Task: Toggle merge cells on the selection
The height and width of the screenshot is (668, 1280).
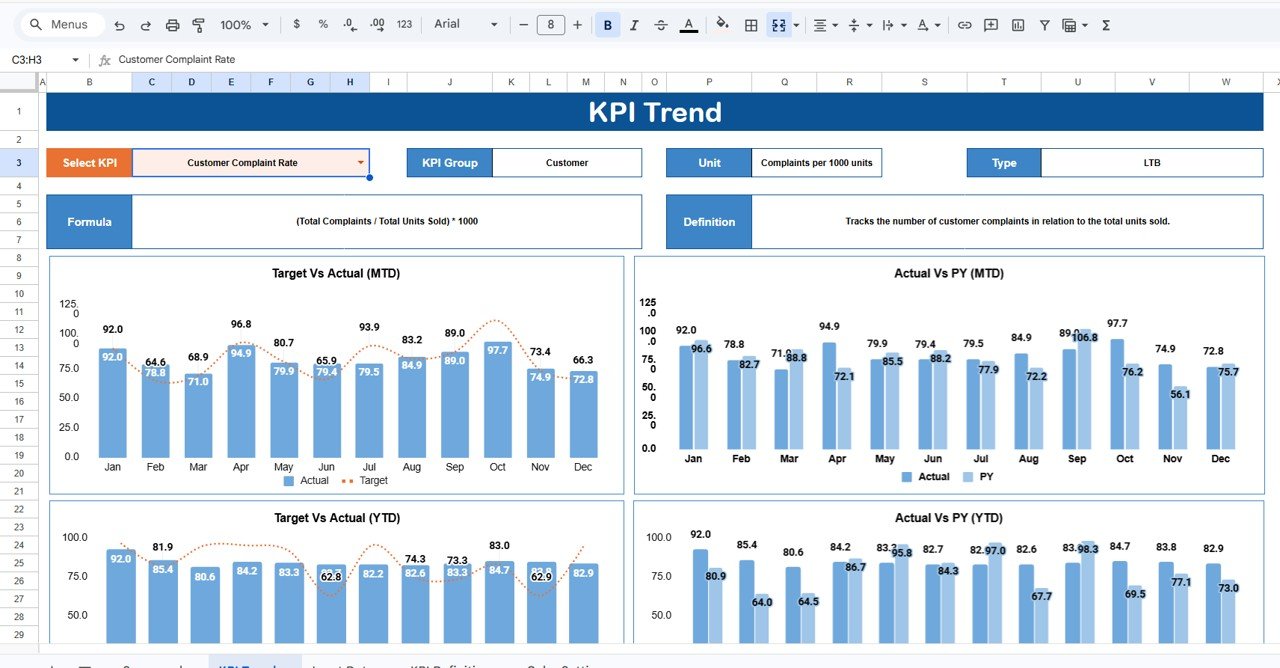Action: (778, 24)
